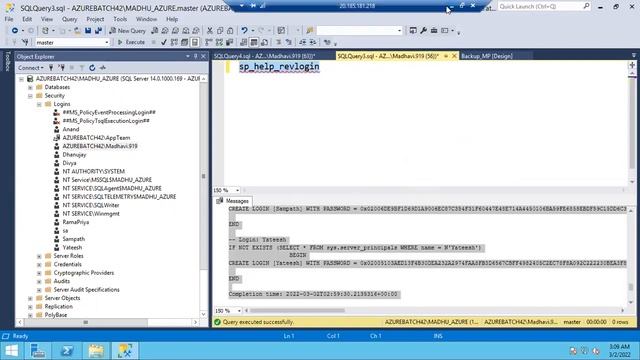Viewport: 640px width, 360px height.
Task: Click the Messages pane horizontal scrollbar thumb
Action: [x=297, y=311]
